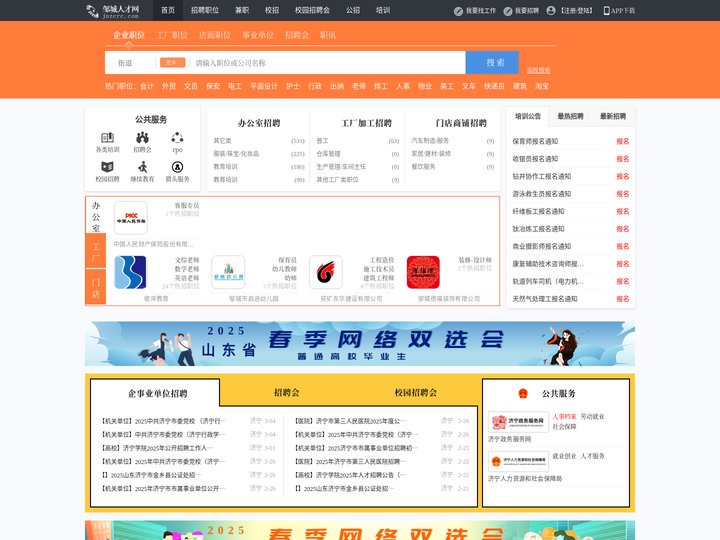
Task: Select the 校园招聘会 tab in yellow section
Action: tap(416, 393)
